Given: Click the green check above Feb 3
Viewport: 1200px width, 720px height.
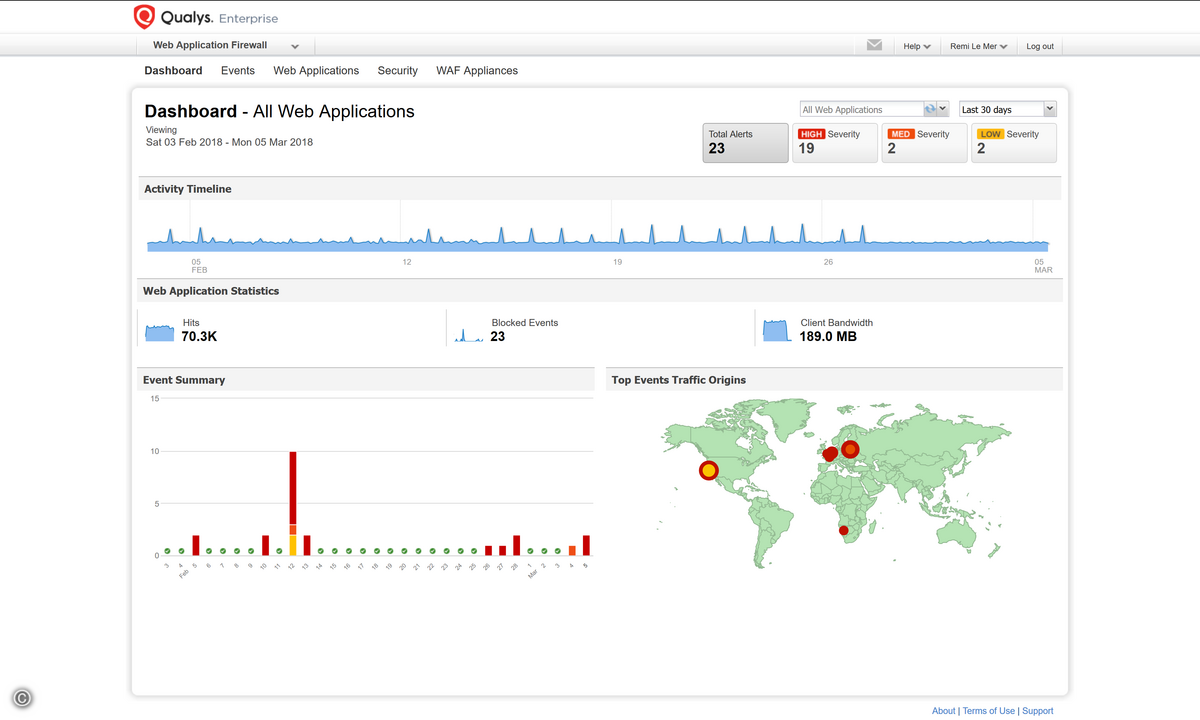Looking at the screenshot, I should point(168,551).
